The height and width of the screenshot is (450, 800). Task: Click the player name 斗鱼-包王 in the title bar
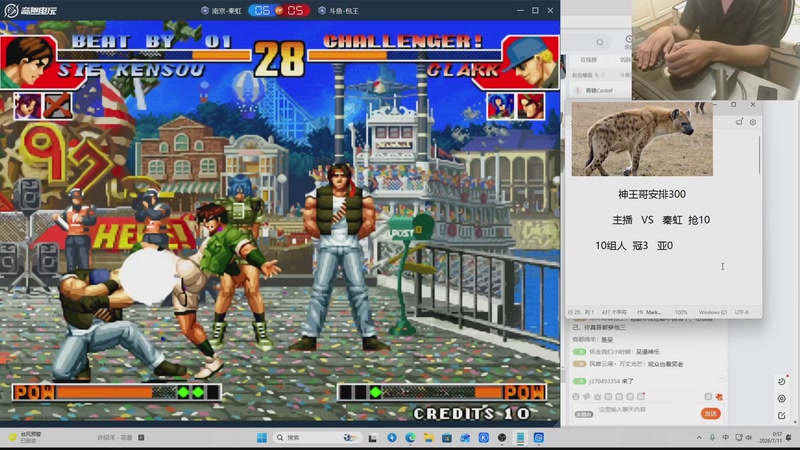[x=343, y=11]
